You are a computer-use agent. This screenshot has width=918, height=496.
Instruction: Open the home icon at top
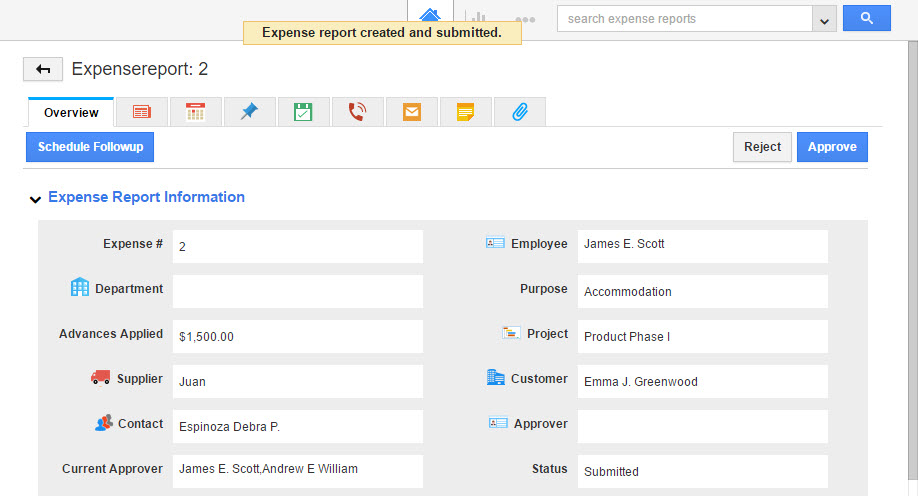click(430, 16)
